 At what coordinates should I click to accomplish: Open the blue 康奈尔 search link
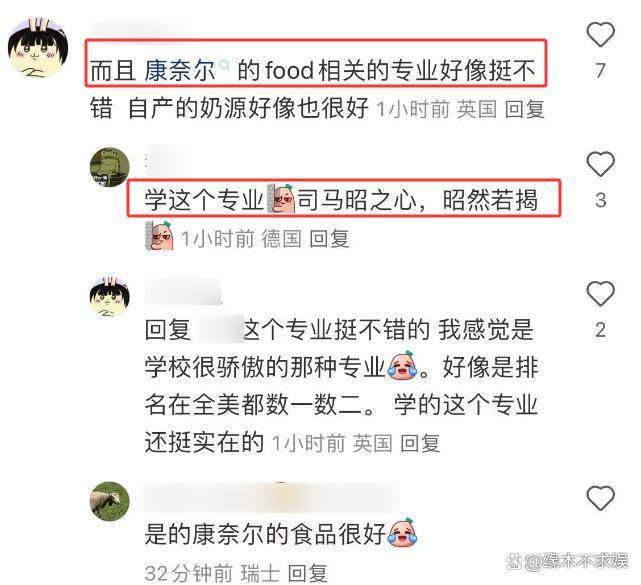[179, 70]
